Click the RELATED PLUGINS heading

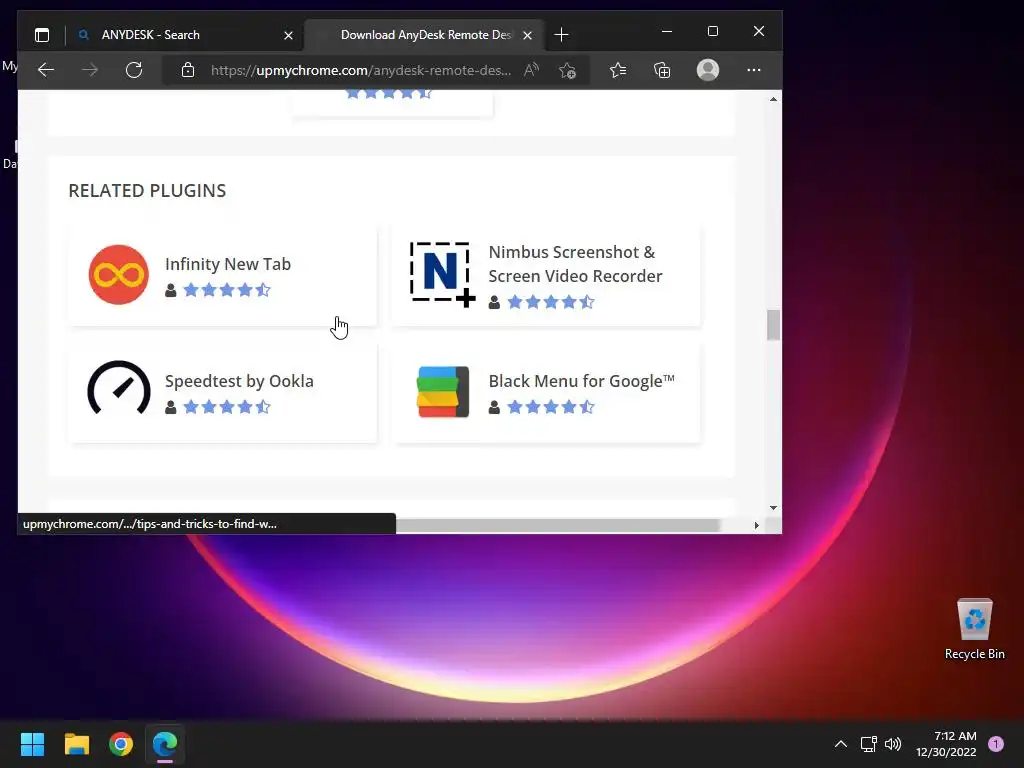tap(147, 191)
